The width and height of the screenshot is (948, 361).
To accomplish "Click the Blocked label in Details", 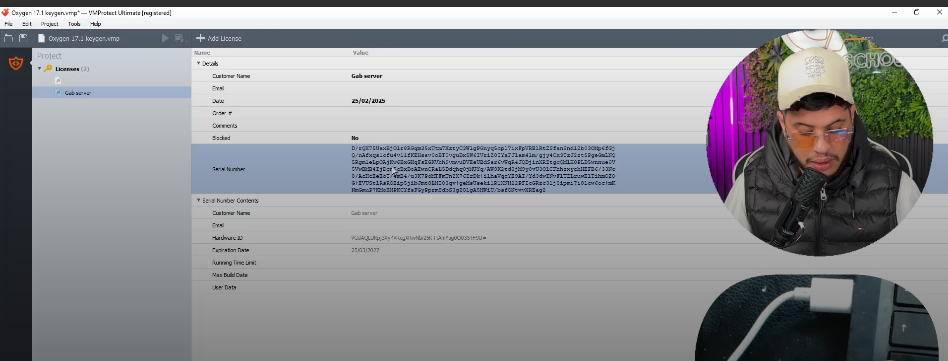I will (x=221, y=138).
